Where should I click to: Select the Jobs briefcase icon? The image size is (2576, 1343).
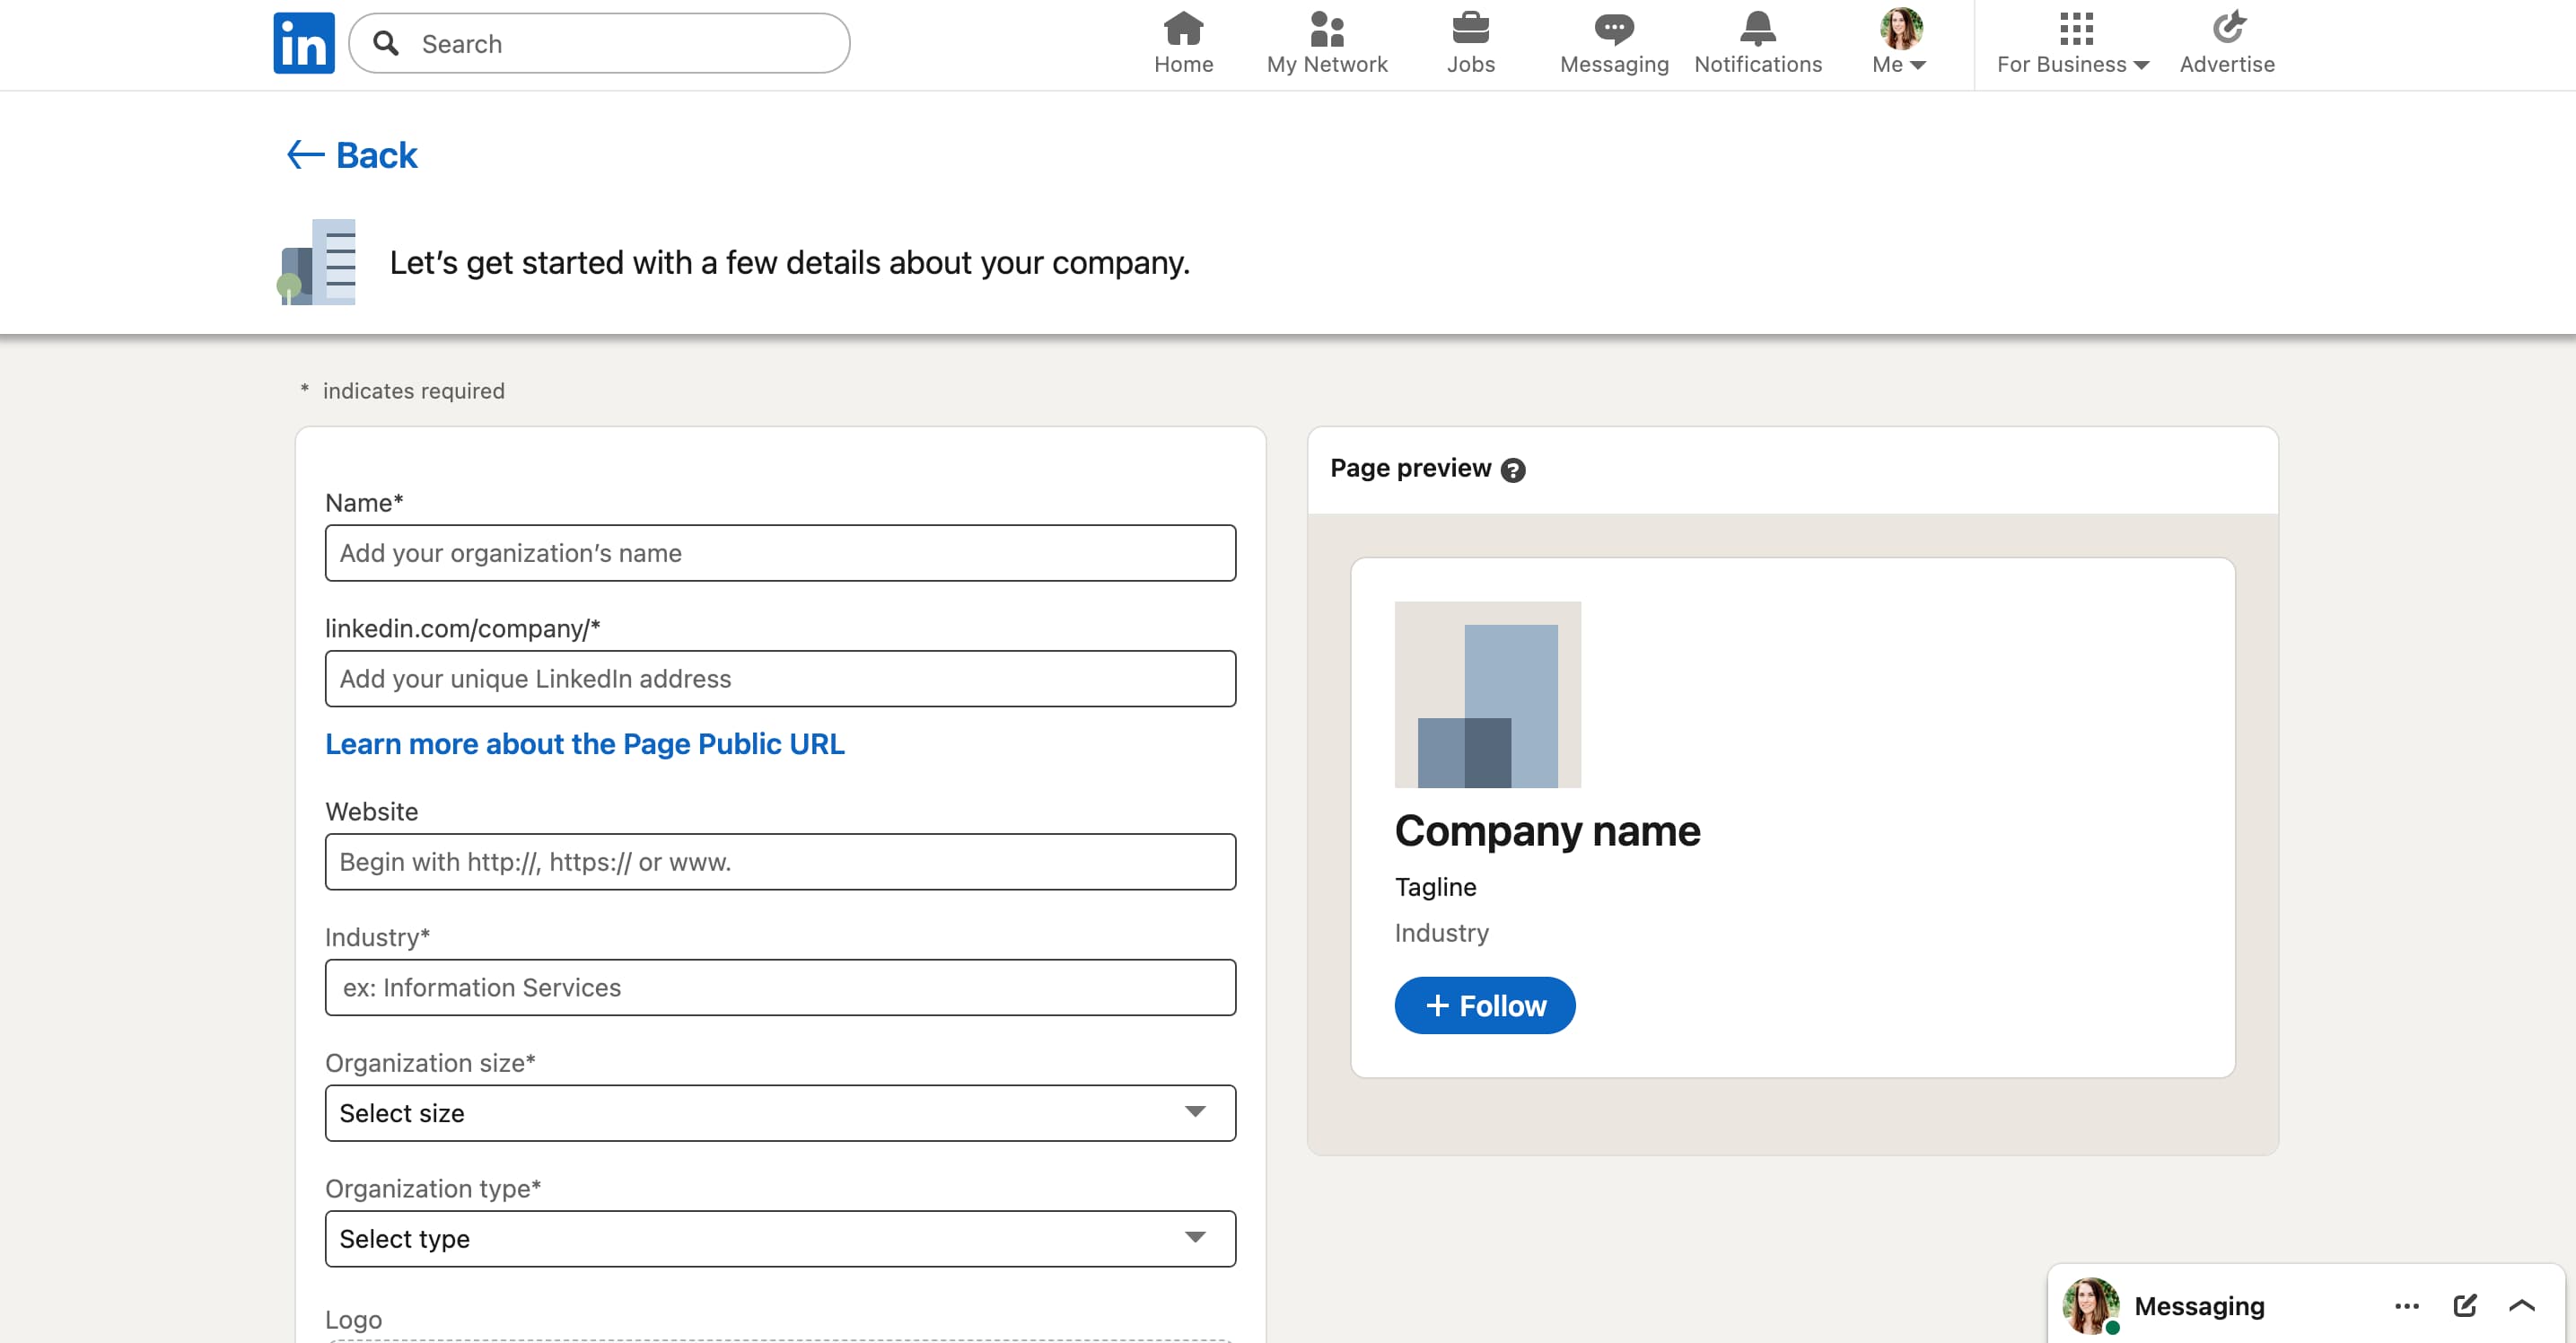click(x=1470, y=28)
